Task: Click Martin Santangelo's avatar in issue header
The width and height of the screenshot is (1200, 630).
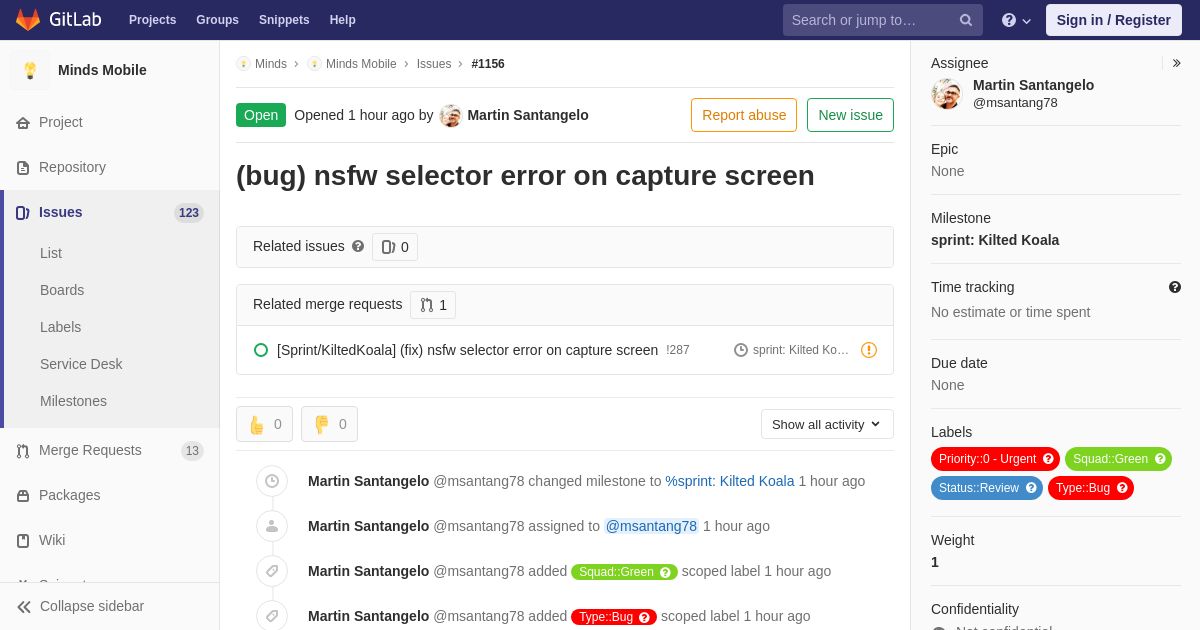Action: (451, 115)
